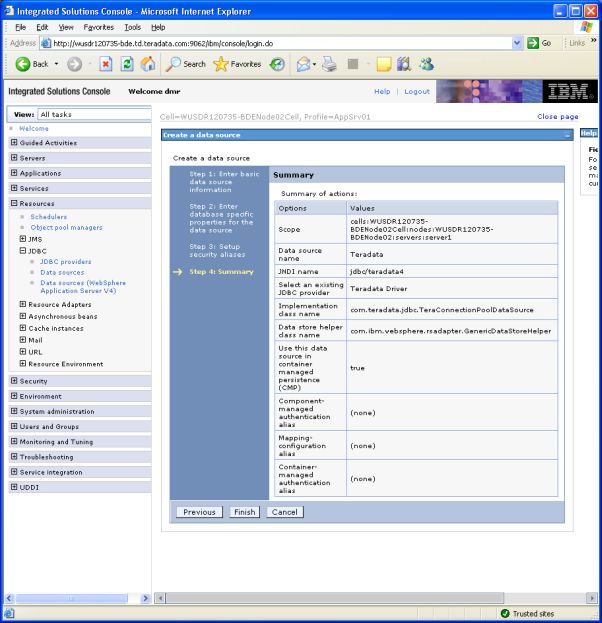The height and width of the screenshot is (623, 602).
Task: Click the green Go arrow icon
Action: click(533, 43)
